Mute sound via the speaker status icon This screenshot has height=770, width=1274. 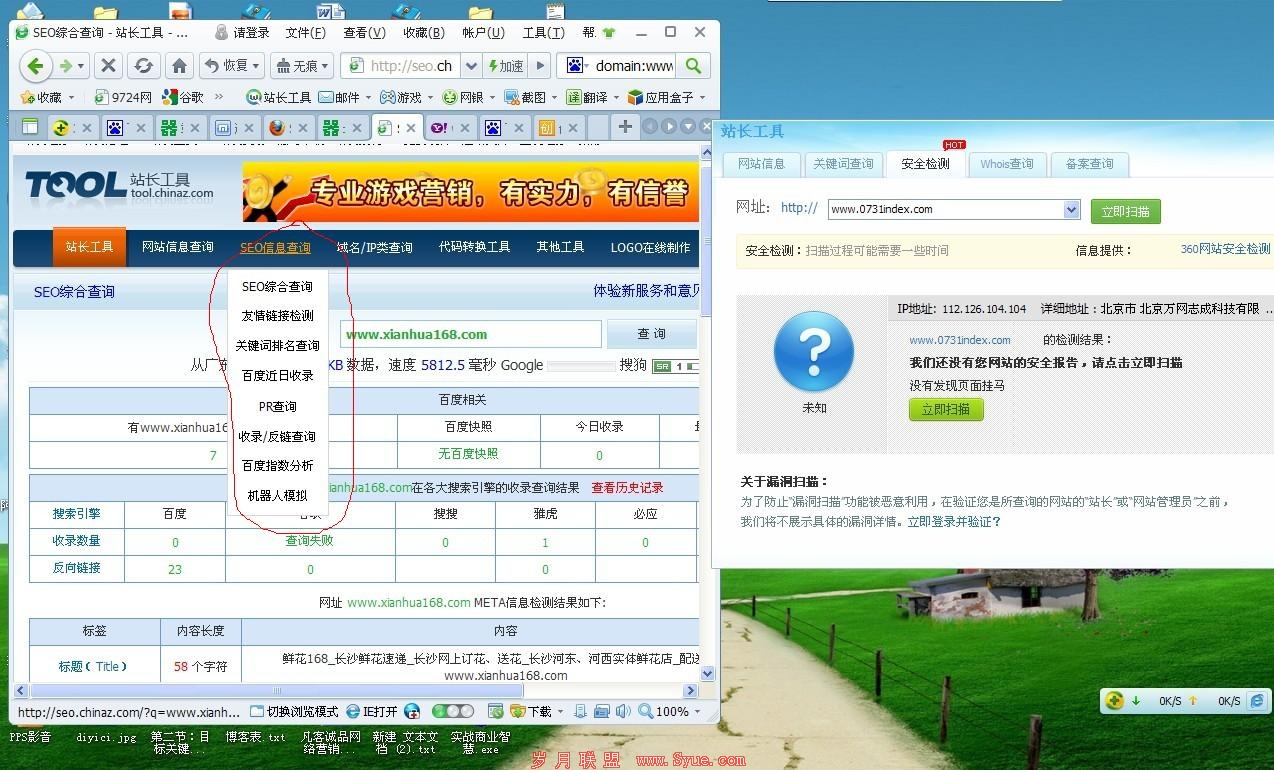pyautogui.click(x=622, y=712)
